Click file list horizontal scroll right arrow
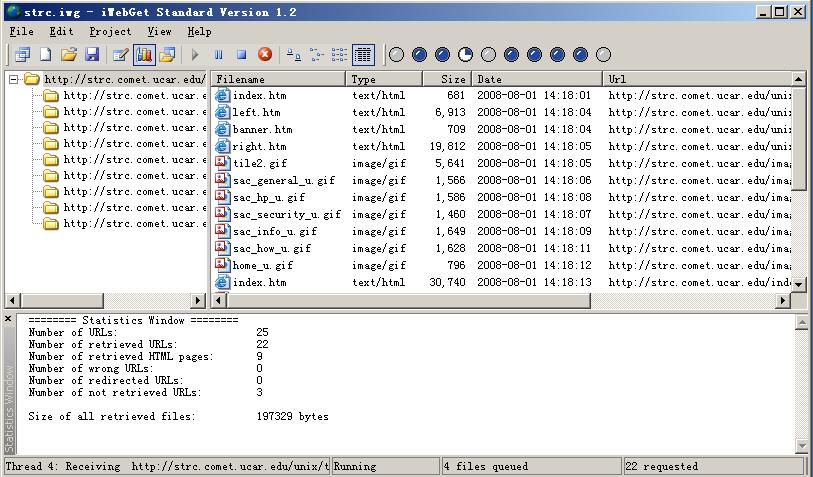This screenshot has width=813, height=477. point(783,300)
